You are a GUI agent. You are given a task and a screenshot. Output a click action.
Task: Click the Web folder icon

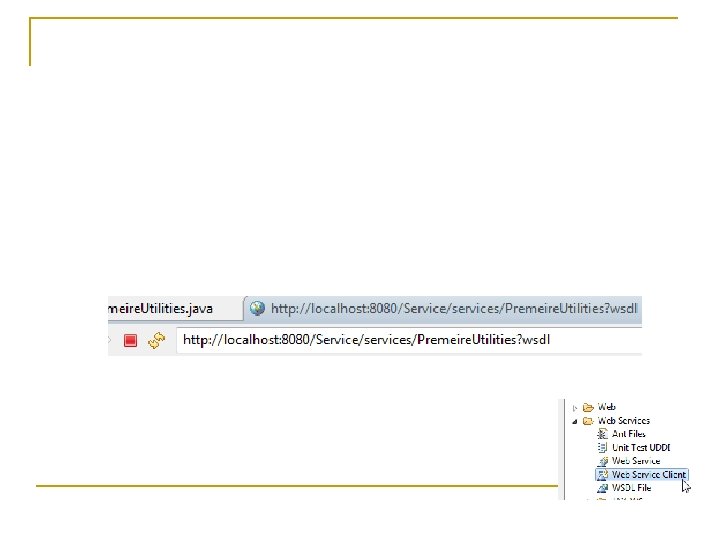[588, 407]
